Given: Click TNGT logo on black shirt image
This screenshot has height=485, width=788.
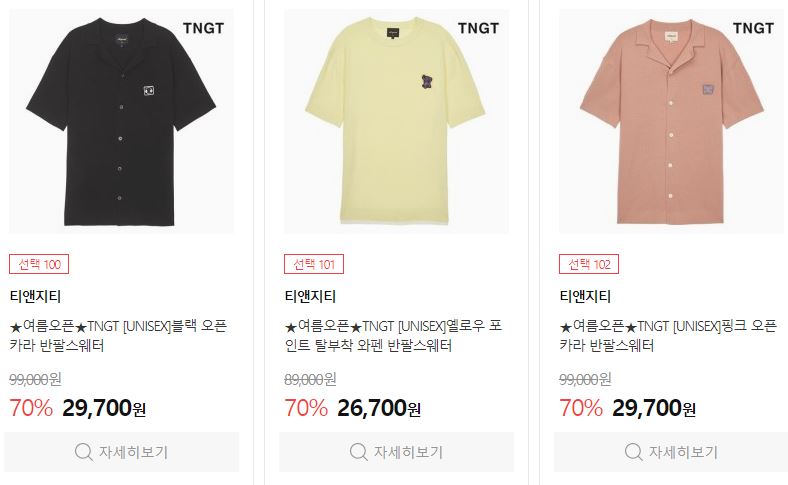Looking at the screenshot, I should (x=204, y=28).
